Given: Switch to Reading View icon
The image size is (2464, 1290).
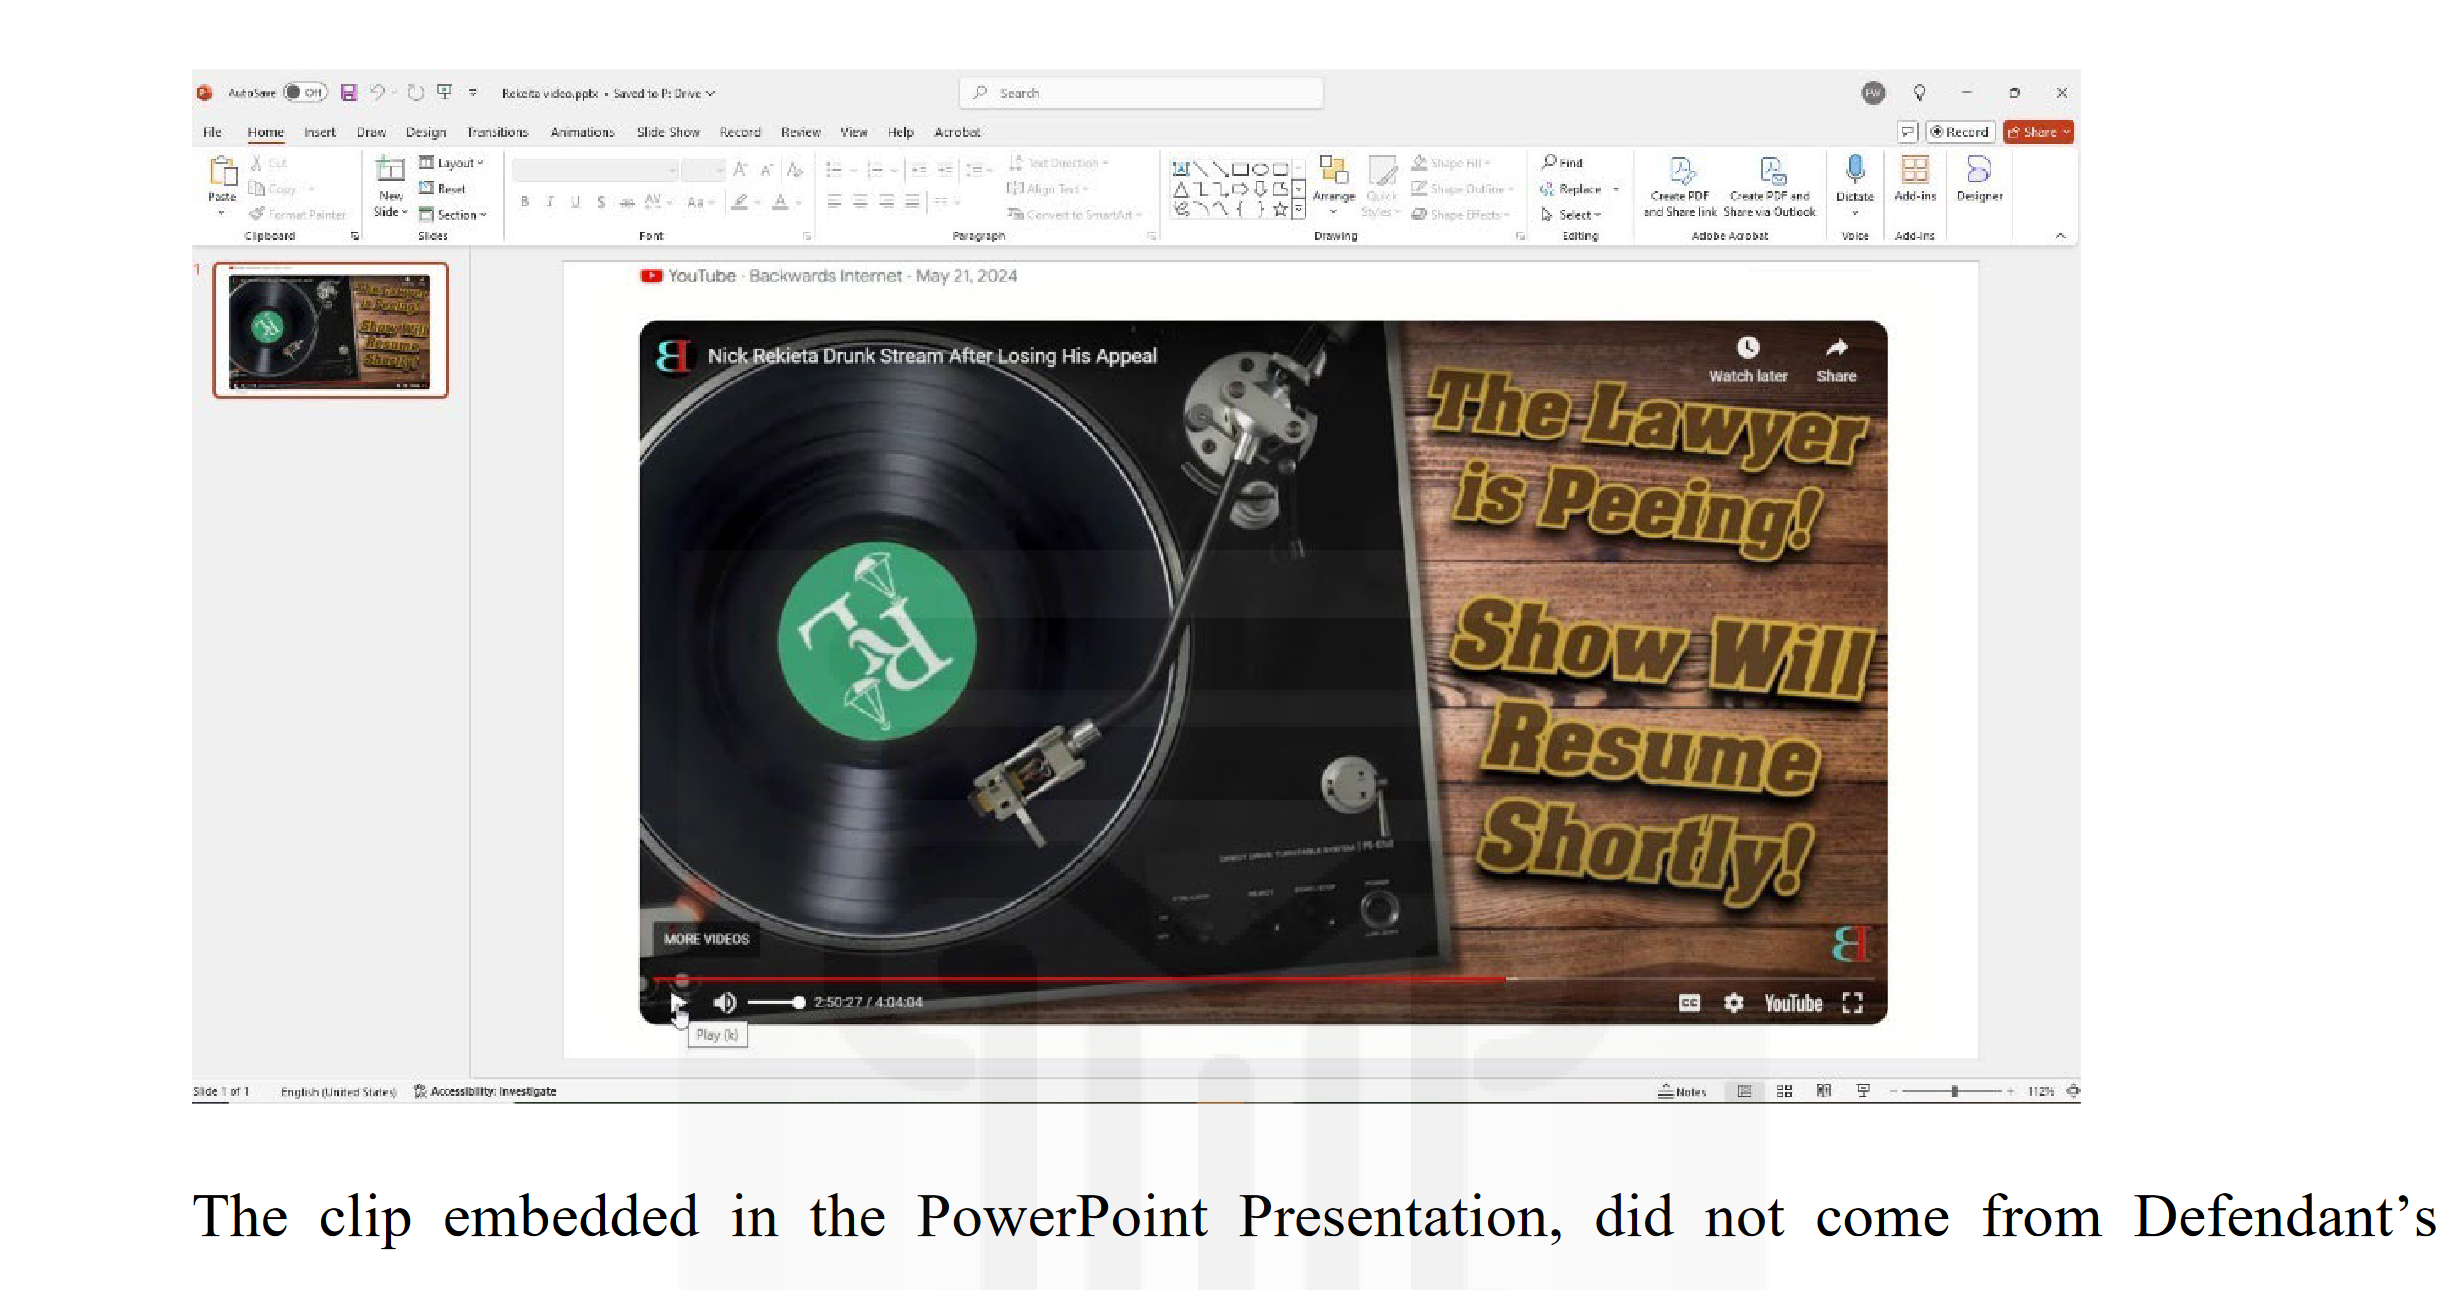Looking at the screenshot, I should point(1824,1091).
